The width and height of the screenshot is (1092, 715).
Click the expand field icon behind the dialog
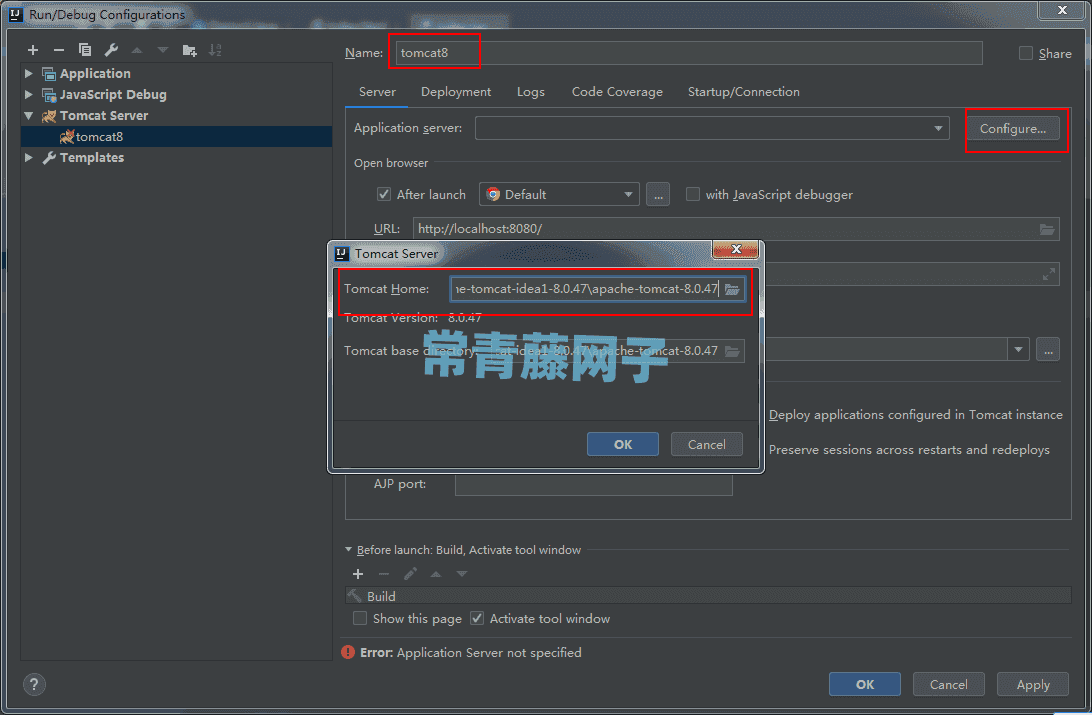(x=1048, y=274)
